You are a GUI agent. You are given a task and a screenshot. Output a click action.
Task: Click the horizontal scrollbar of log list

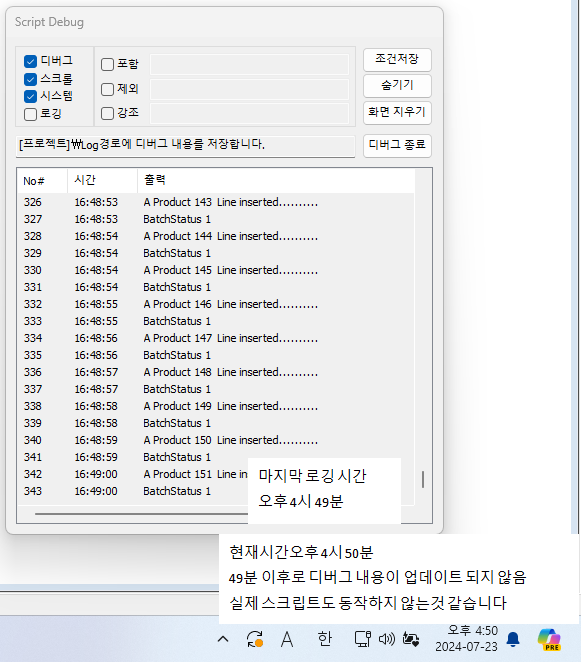[x=141, y=514]
